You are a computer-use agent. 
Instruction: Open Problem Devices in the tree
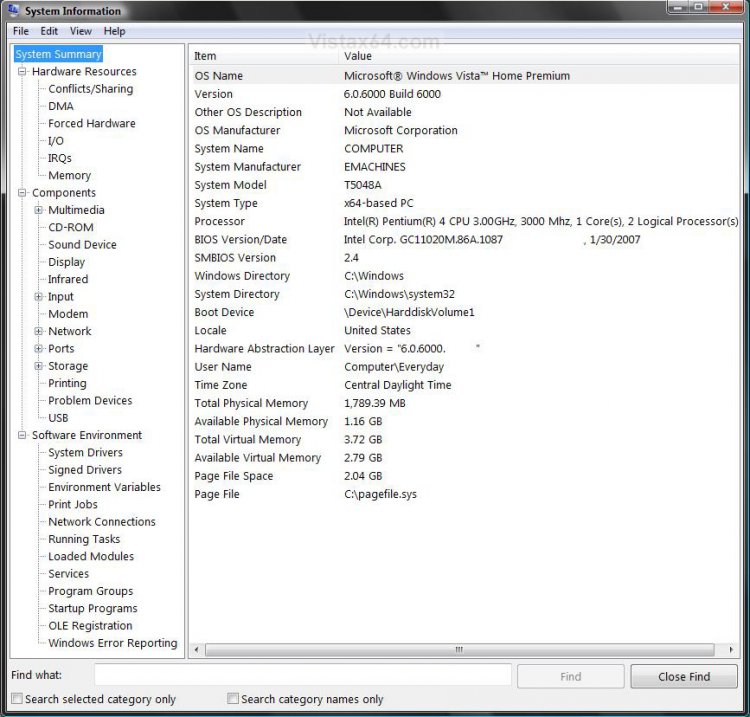(90, 400)
